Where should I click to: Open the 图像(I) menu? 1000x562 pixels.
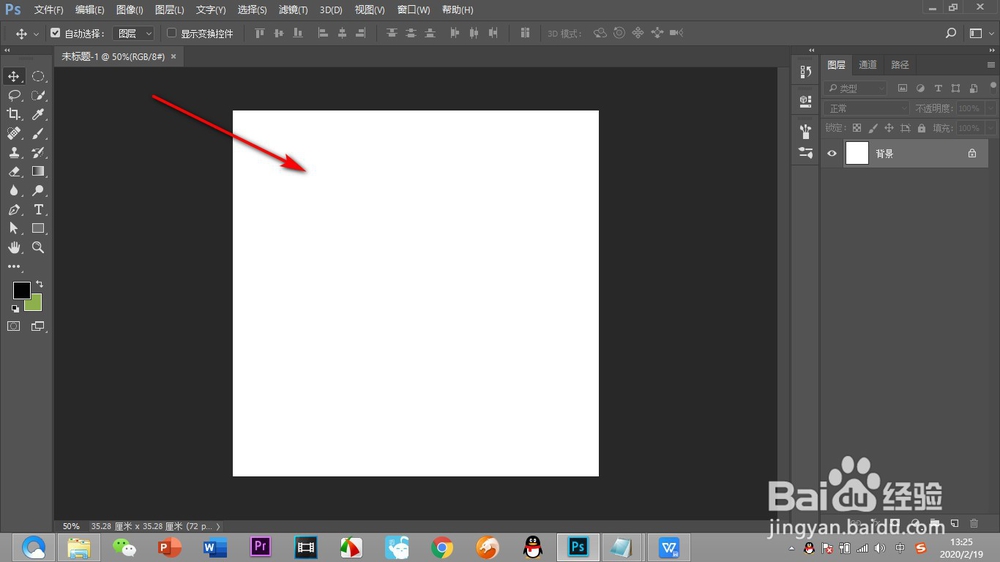[x=129, y=10]
